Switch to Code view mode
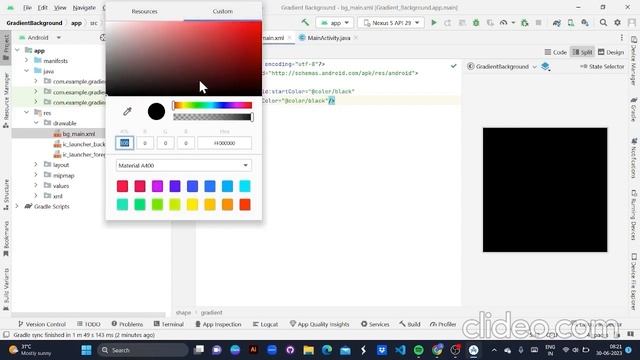Screen dimensions: 640x360 point(556,52)
